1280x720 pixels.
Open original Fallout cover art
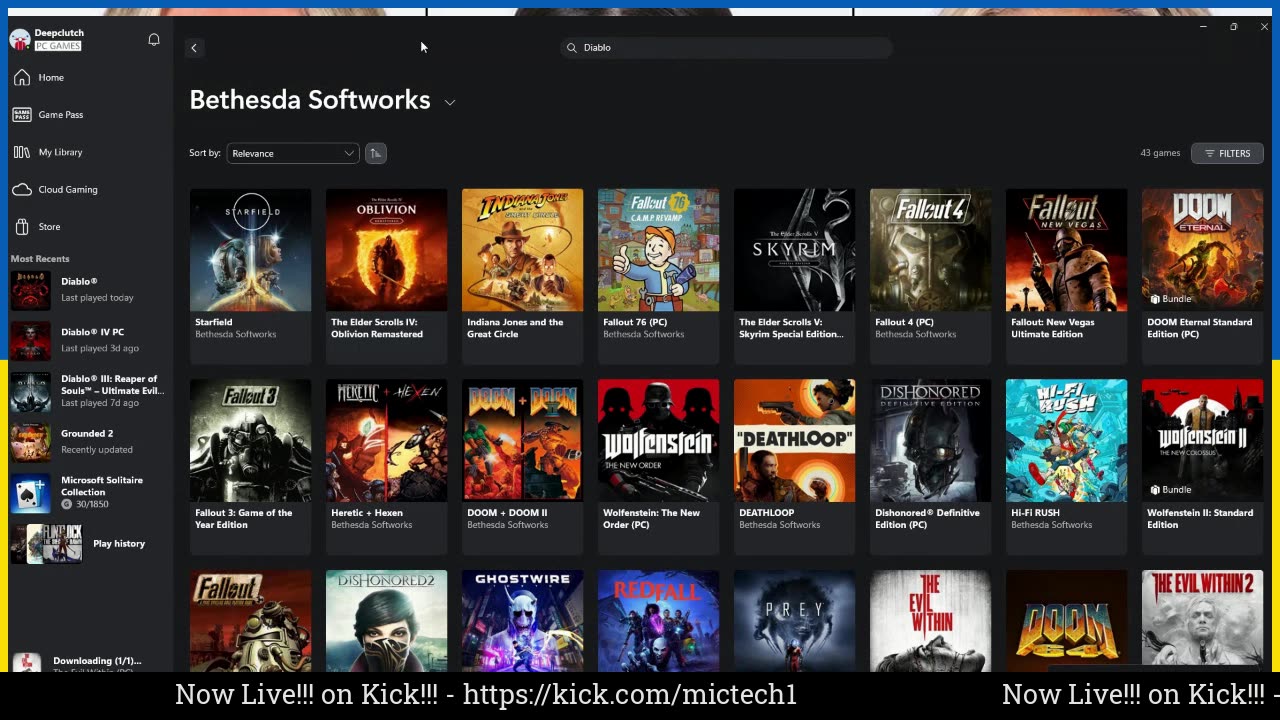click(x=251, y=621)
